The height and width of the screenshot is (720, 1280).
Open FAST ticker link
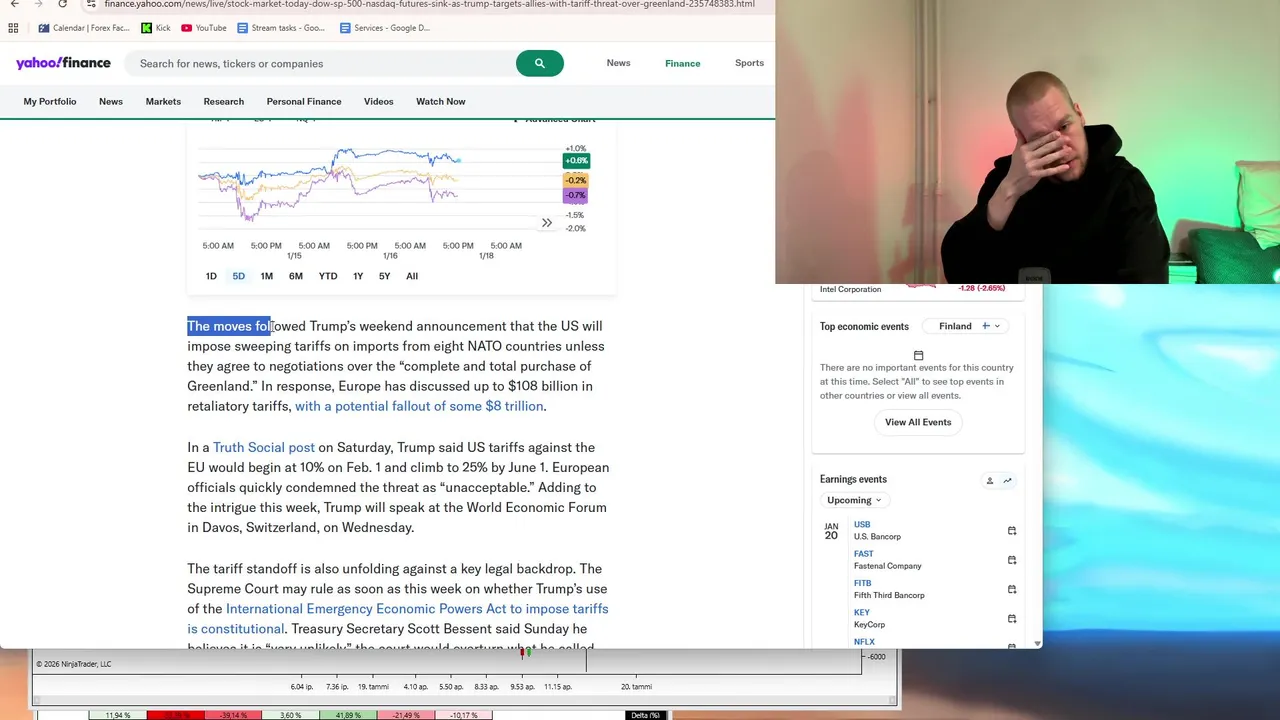[x=864, y=553]
